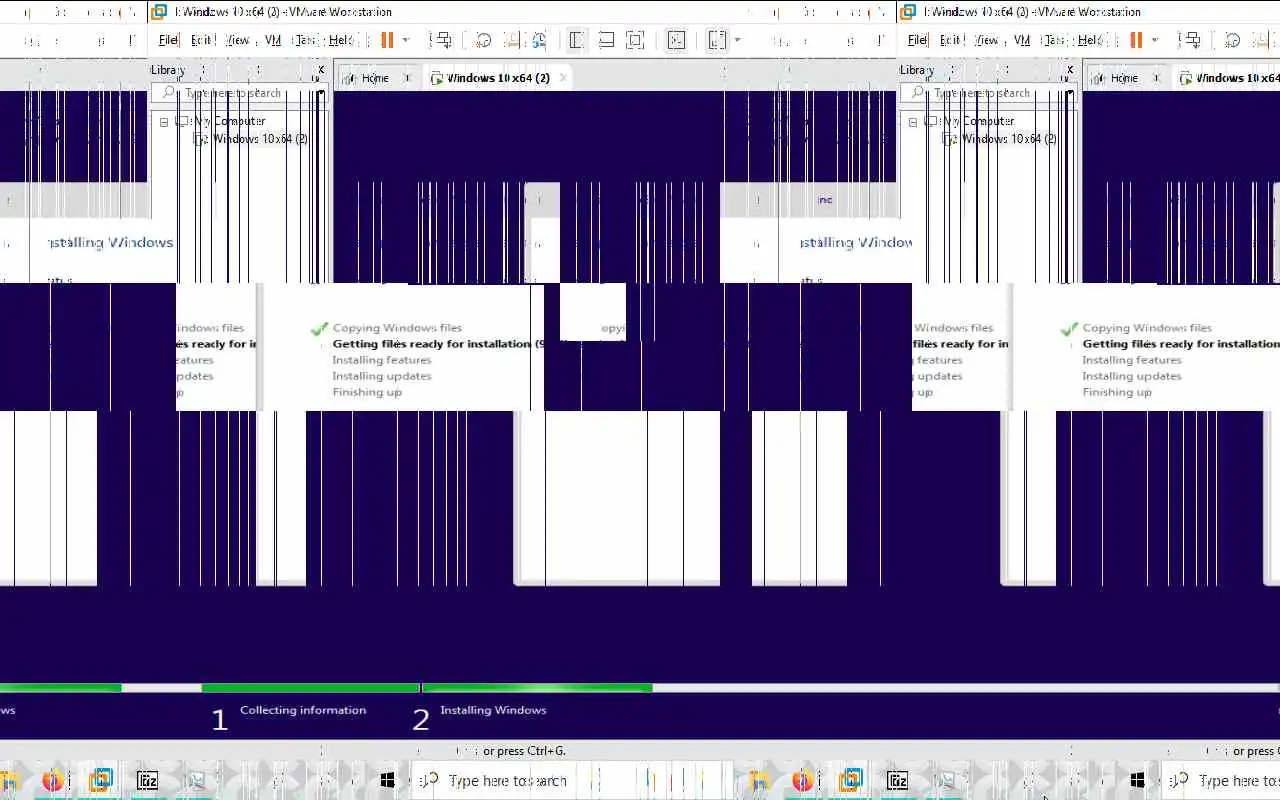Select Windows 10 x64 (2) in the right-side Library tree

coord(1009,139)
